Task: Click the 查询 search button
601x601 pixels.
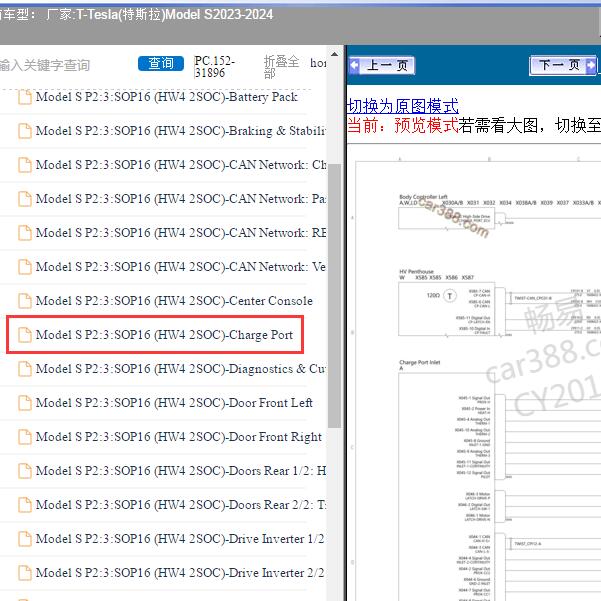Action: (x=161, y=63)
